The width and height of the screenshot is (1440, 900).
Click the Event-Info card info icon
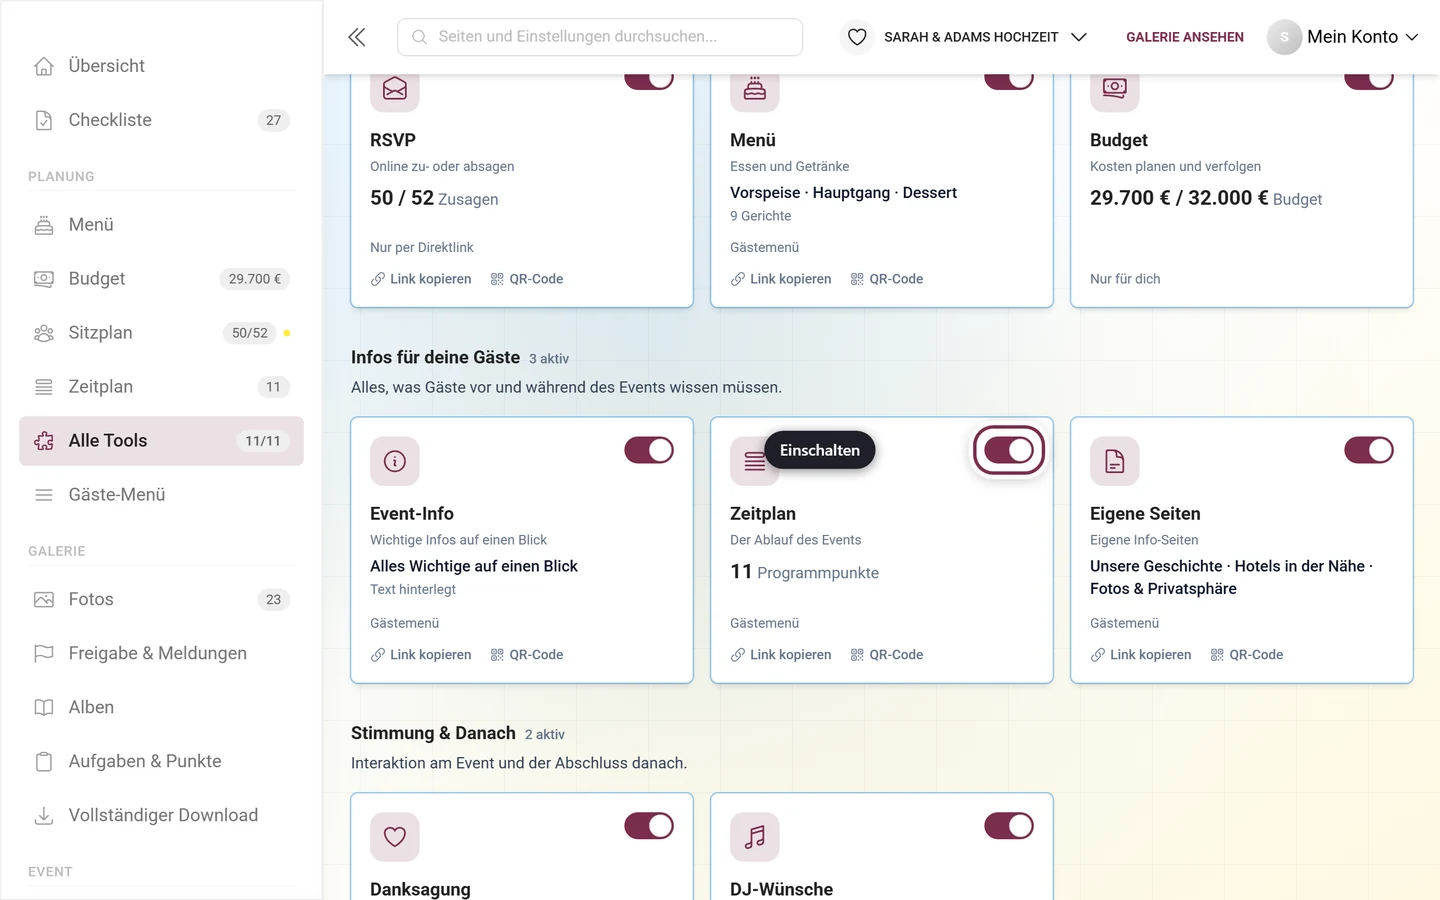(x=395, y=461)
